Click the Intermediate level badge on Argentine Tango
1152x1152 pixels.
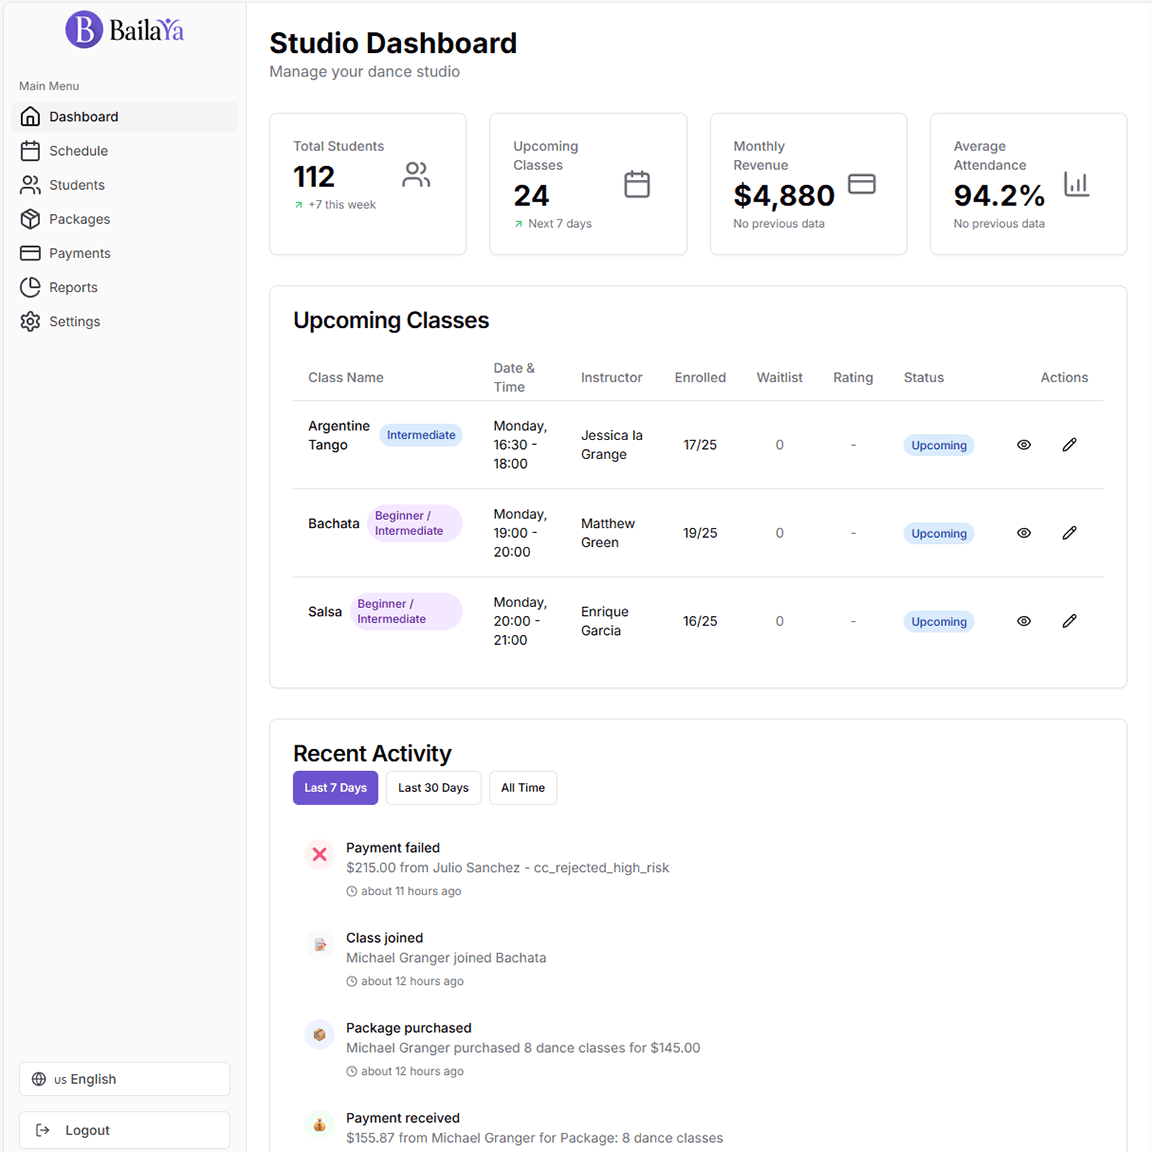click(x=421, y=434)
